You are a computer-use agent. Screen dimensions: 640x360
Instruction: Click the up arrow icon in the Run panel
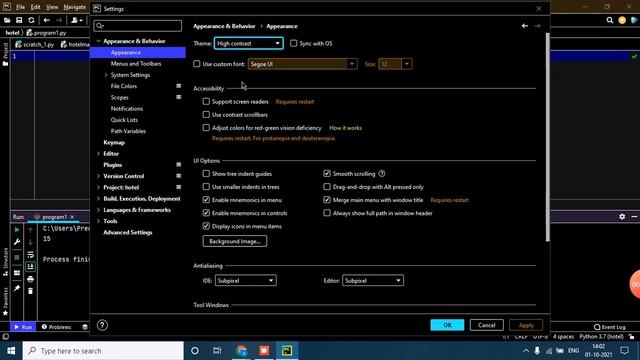31,230
